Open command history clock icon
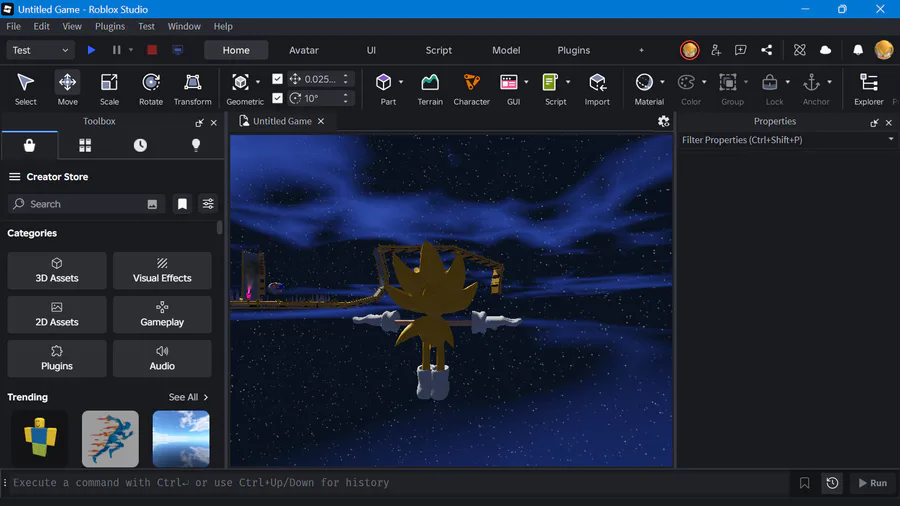900x506 pixels. coord(832,483)
